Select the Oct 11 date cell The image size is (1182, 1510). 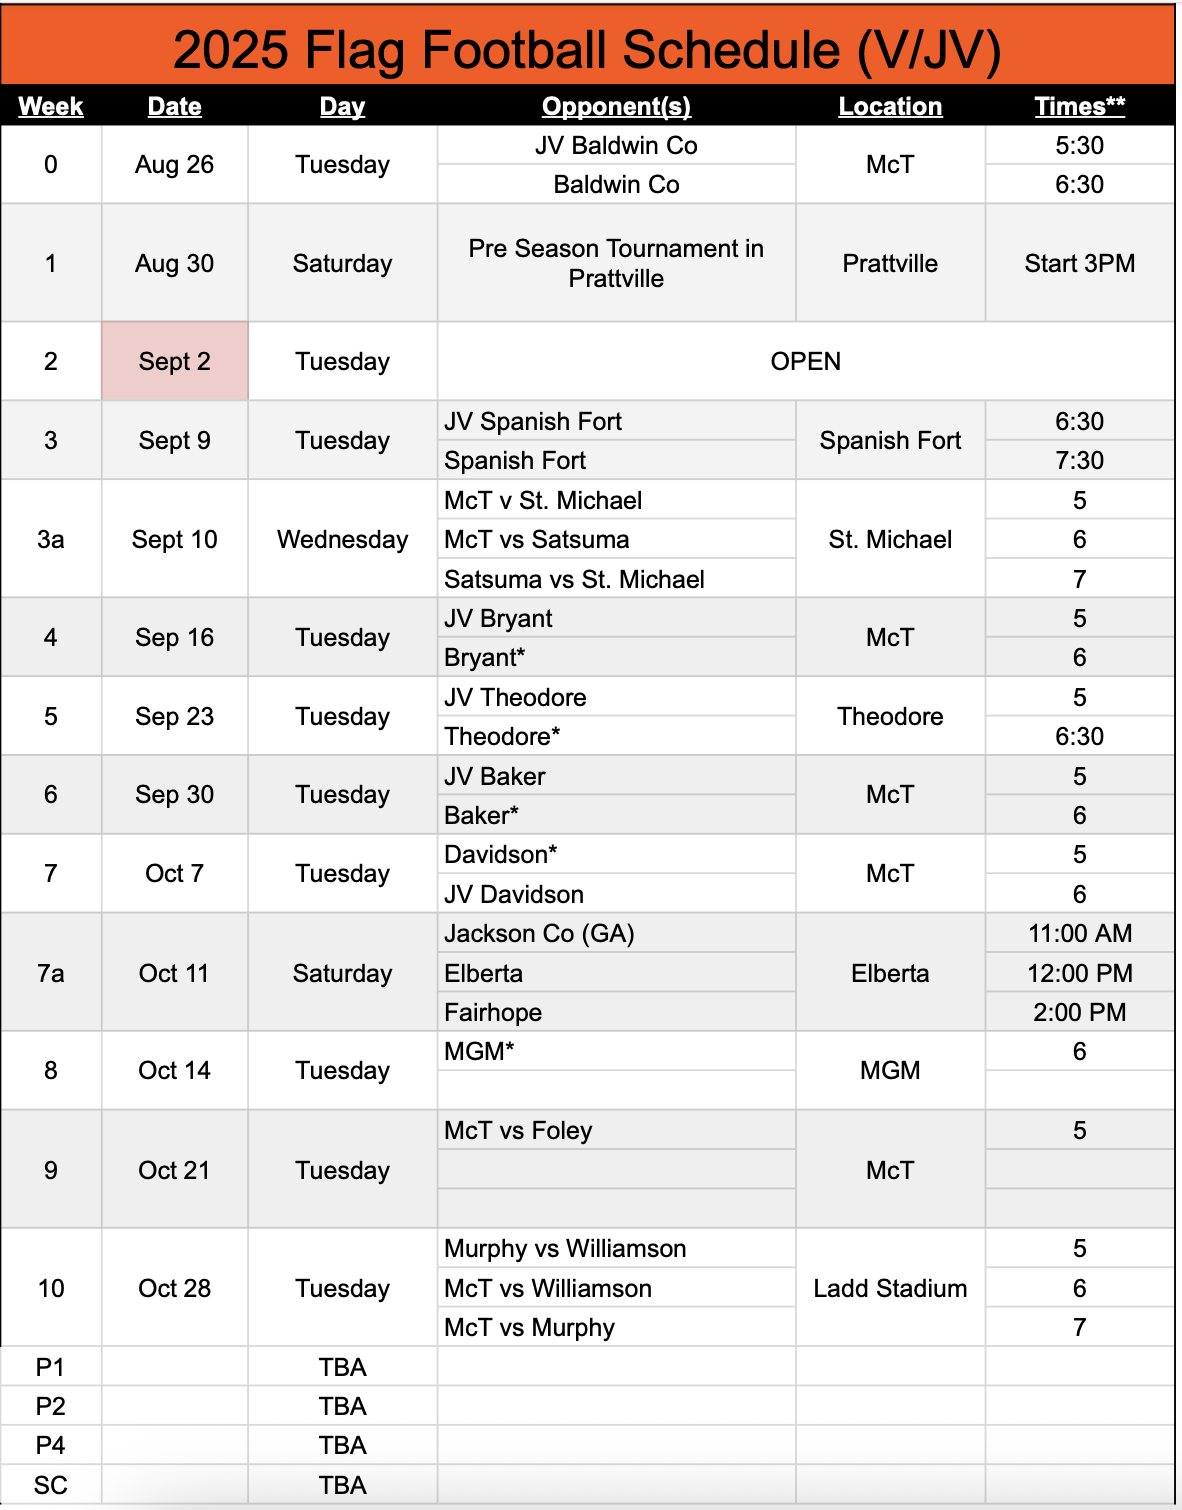[175, 973]
